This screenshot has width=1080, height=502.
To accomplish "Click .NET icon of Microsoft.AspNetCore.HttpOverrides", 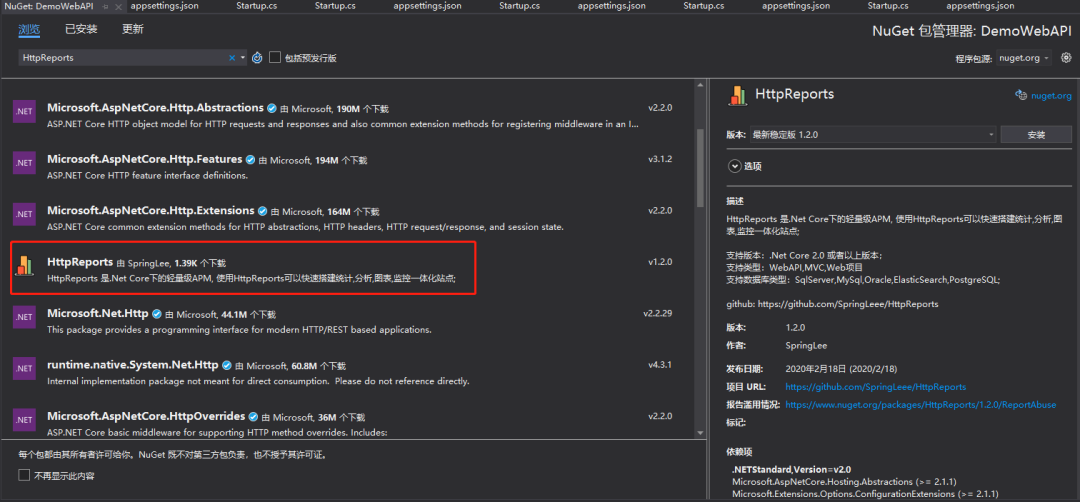I will click(24, 419).
